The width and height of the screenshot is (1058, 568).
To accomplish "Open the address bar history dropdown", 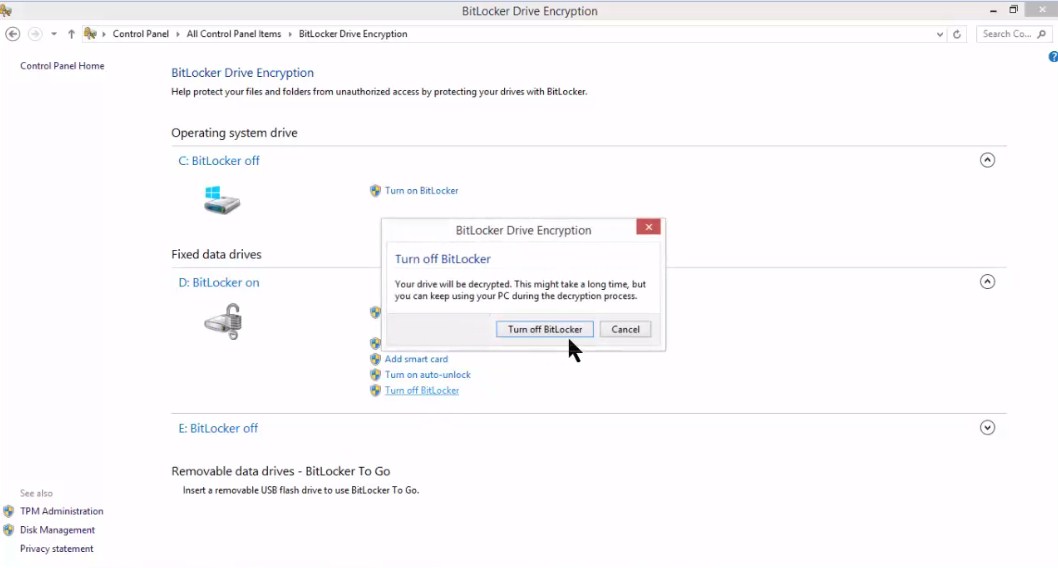I will [x=939, y=34].
